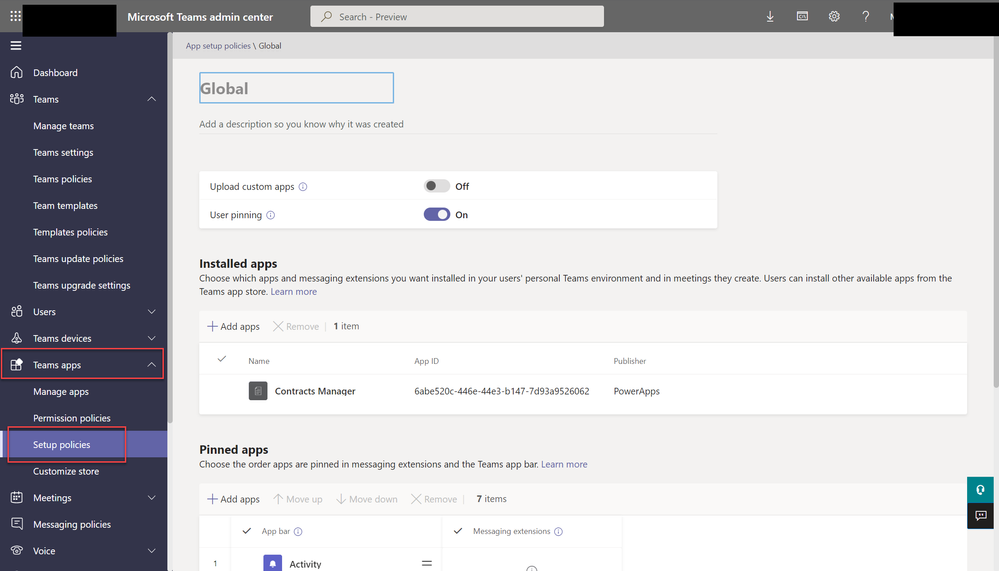Click the help question mark icon
The image size is (999, 571).
pyautogui.click(x=866, y=17)
